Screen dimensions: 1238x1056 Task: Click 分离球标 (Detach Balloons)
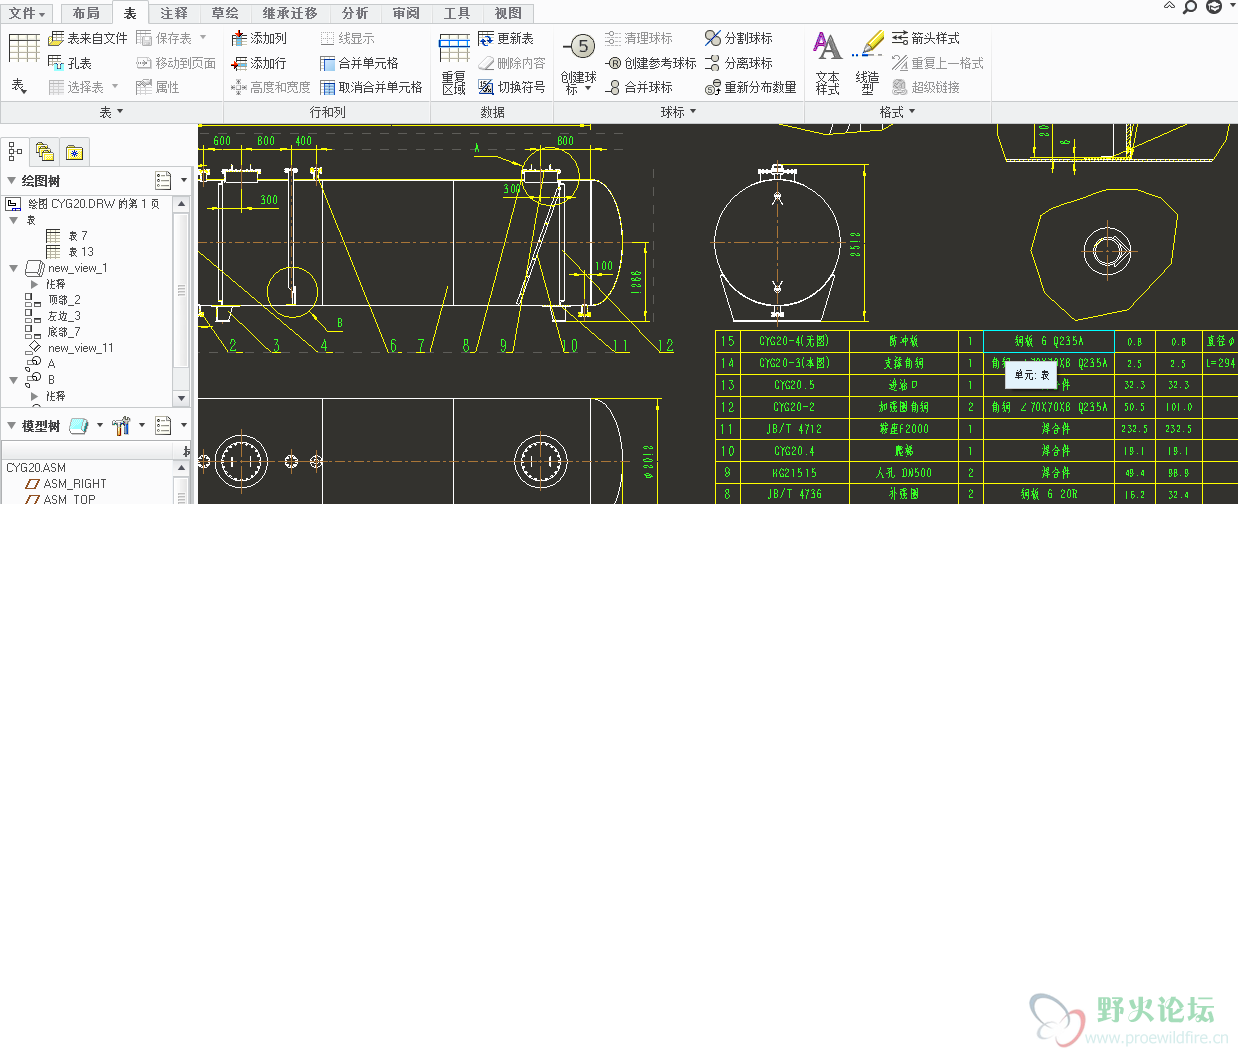[739, 63]
